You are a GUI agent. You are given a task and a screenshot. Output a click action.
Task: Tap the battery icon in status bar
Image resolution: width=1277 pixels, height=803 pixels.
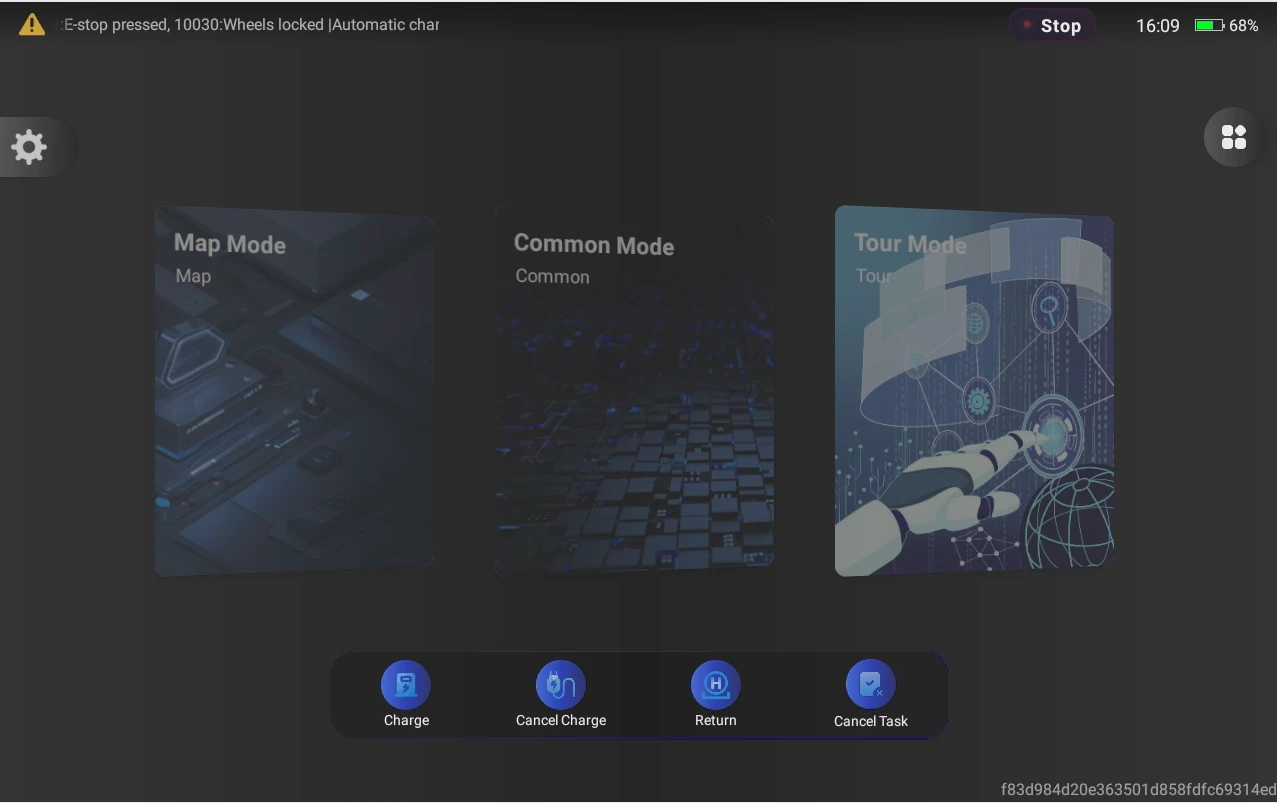pos(1209,26)
